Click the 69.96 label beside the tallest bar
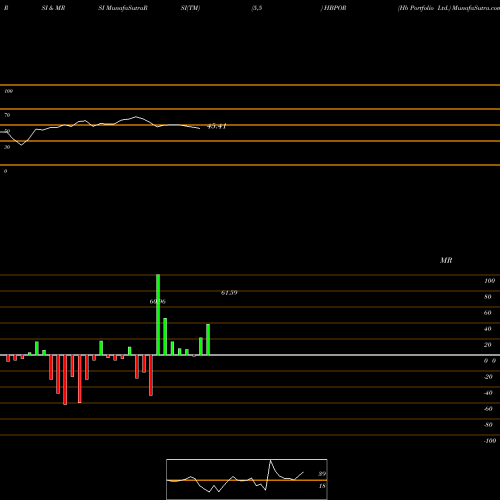Image resolution: width=500 pixels, height=500 pixels. click(x=158, y=302)
